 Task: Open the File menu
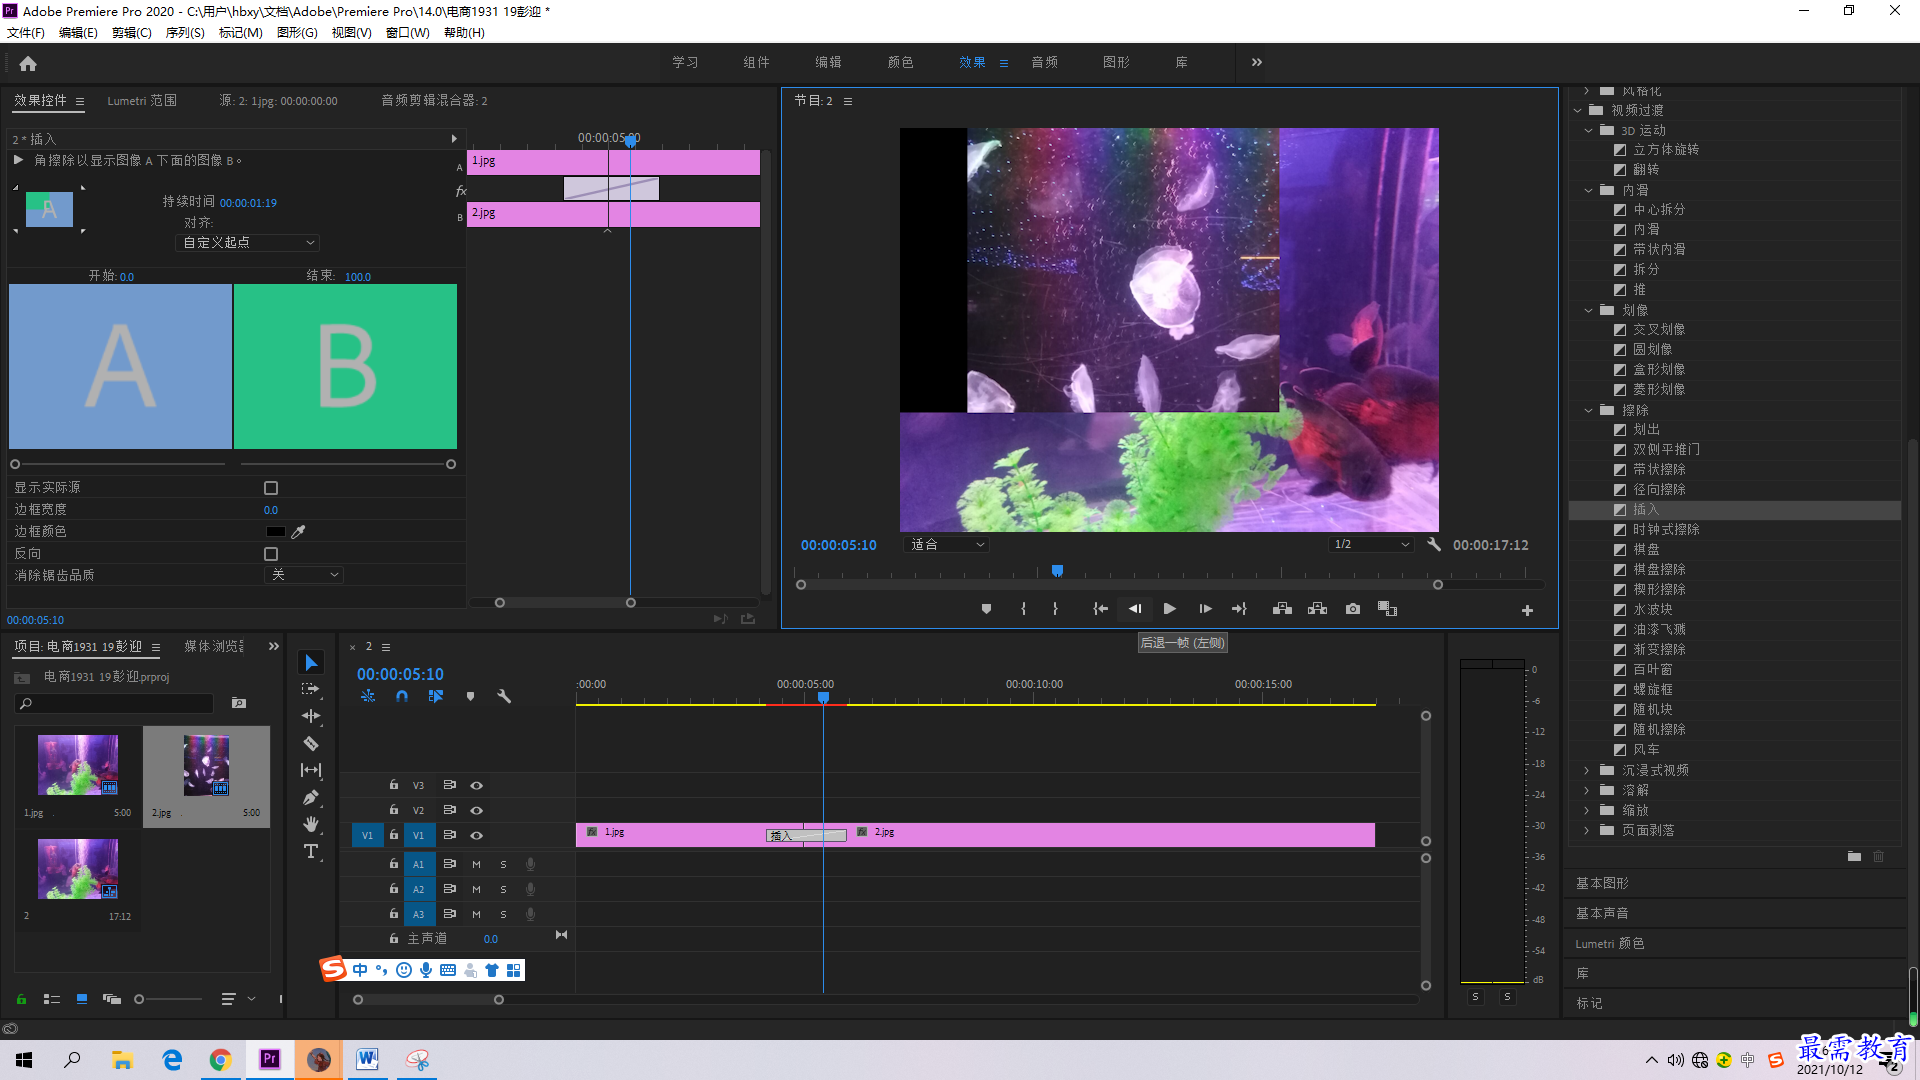(26, 33)
